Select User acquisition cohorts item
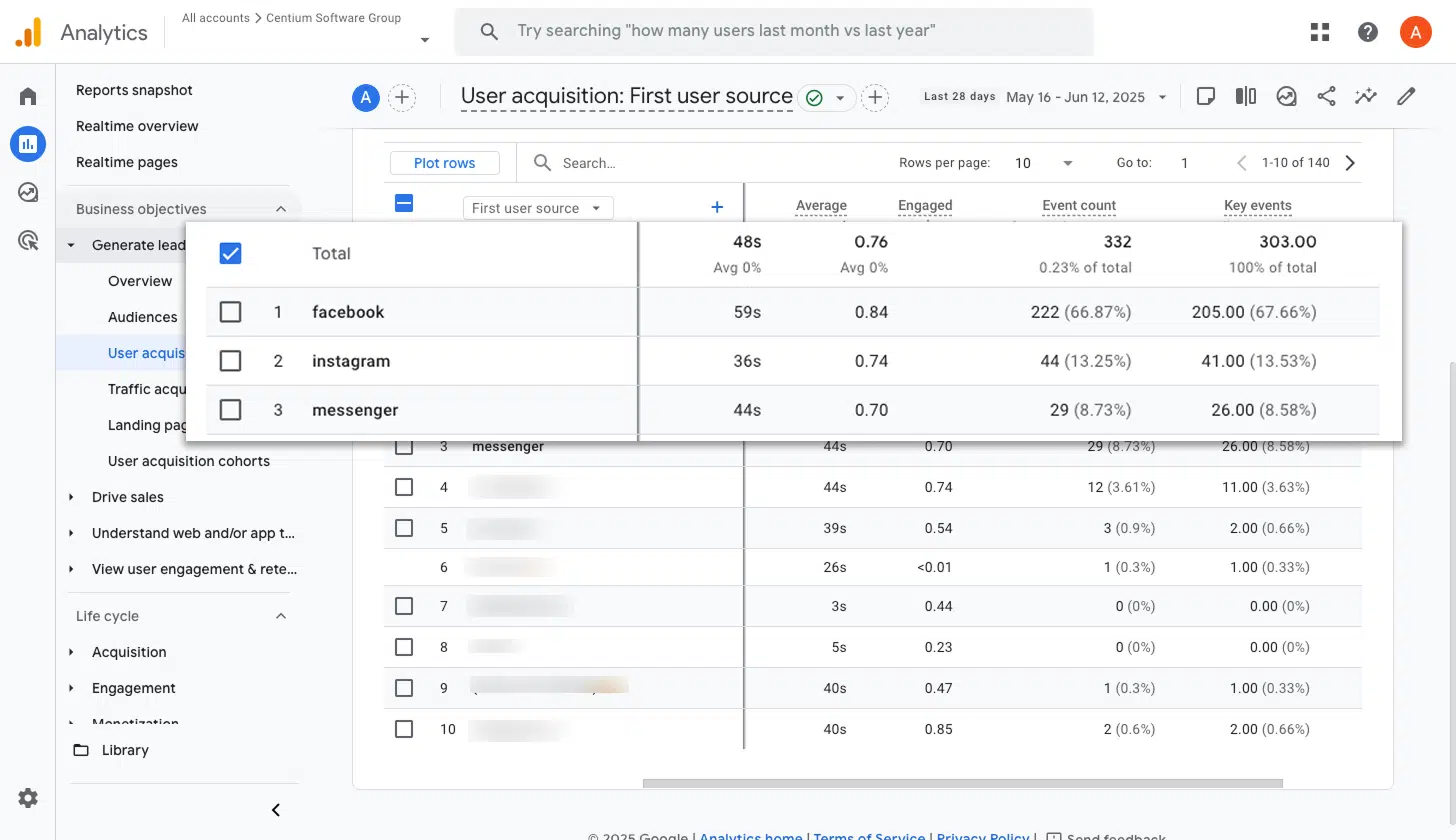 click(x=188, y=461)
